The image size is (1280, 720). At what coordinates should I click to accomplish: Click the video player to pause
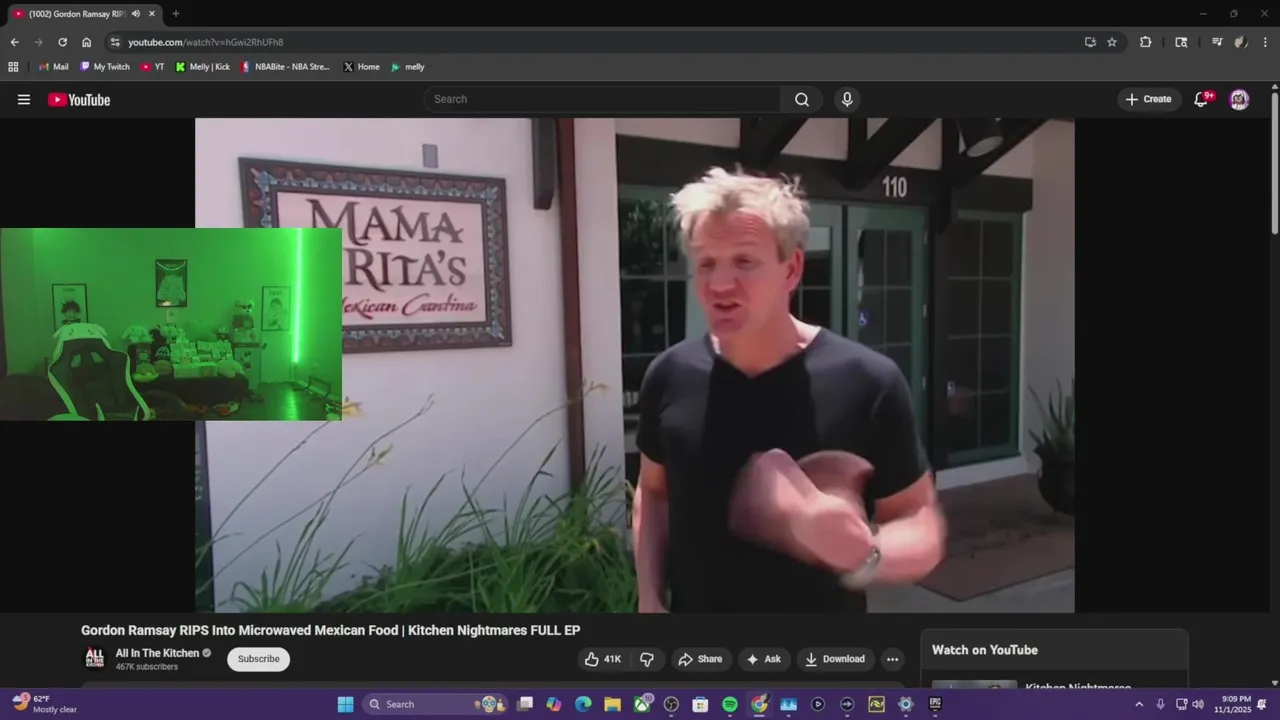(x=634, y=365)
